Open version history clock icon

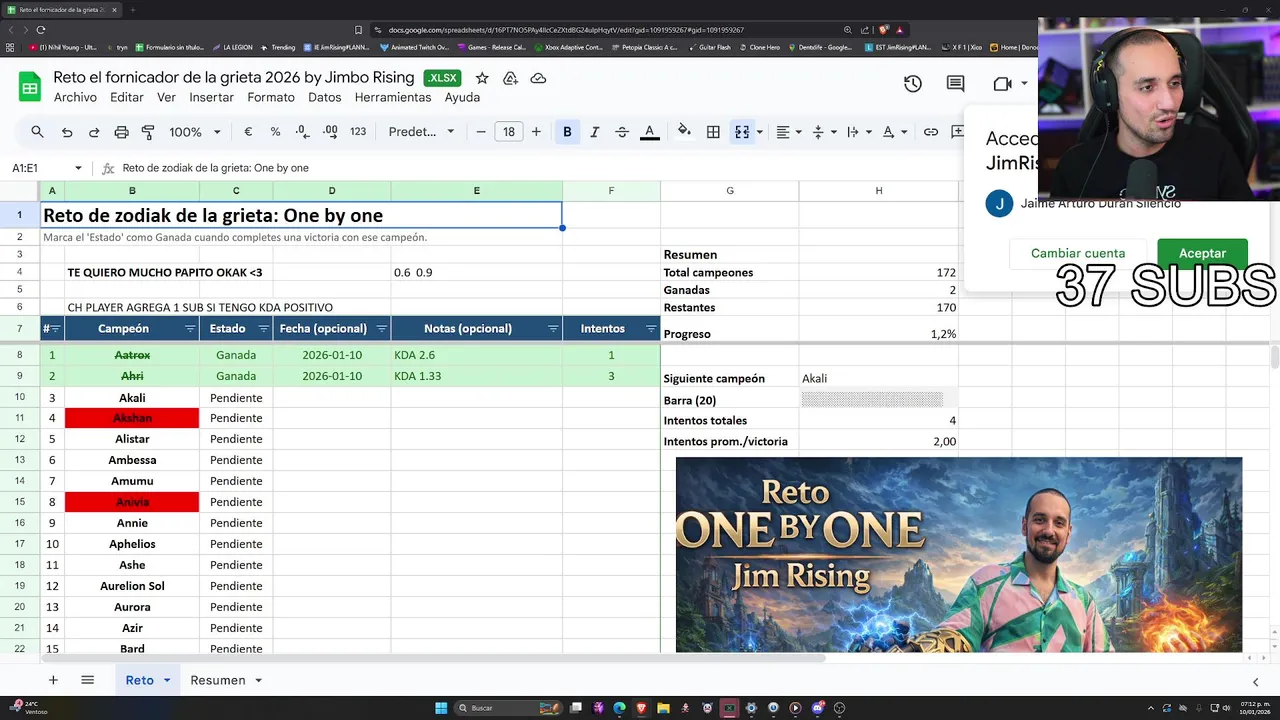pos(912,85)
